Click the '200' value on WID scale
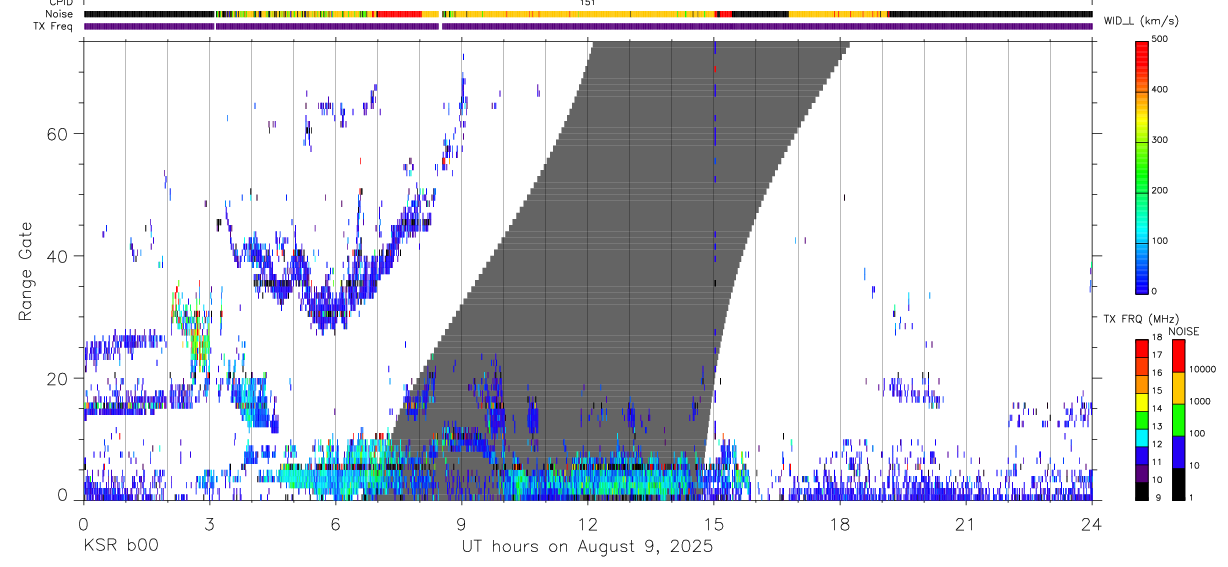1228x567 pixels. 1160,190
